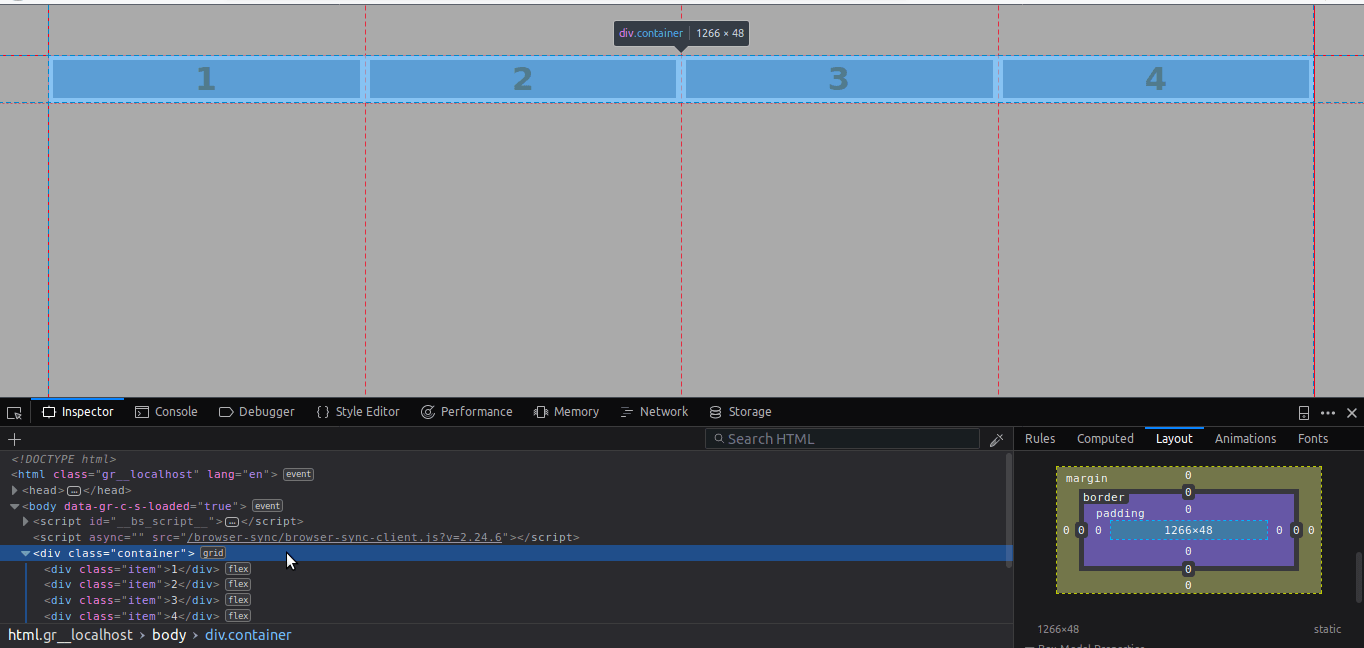Image resolution: width=1364 pixels, height=648 pixels.
Task: Click div.container in the breadcrumb
Action: 248,635
